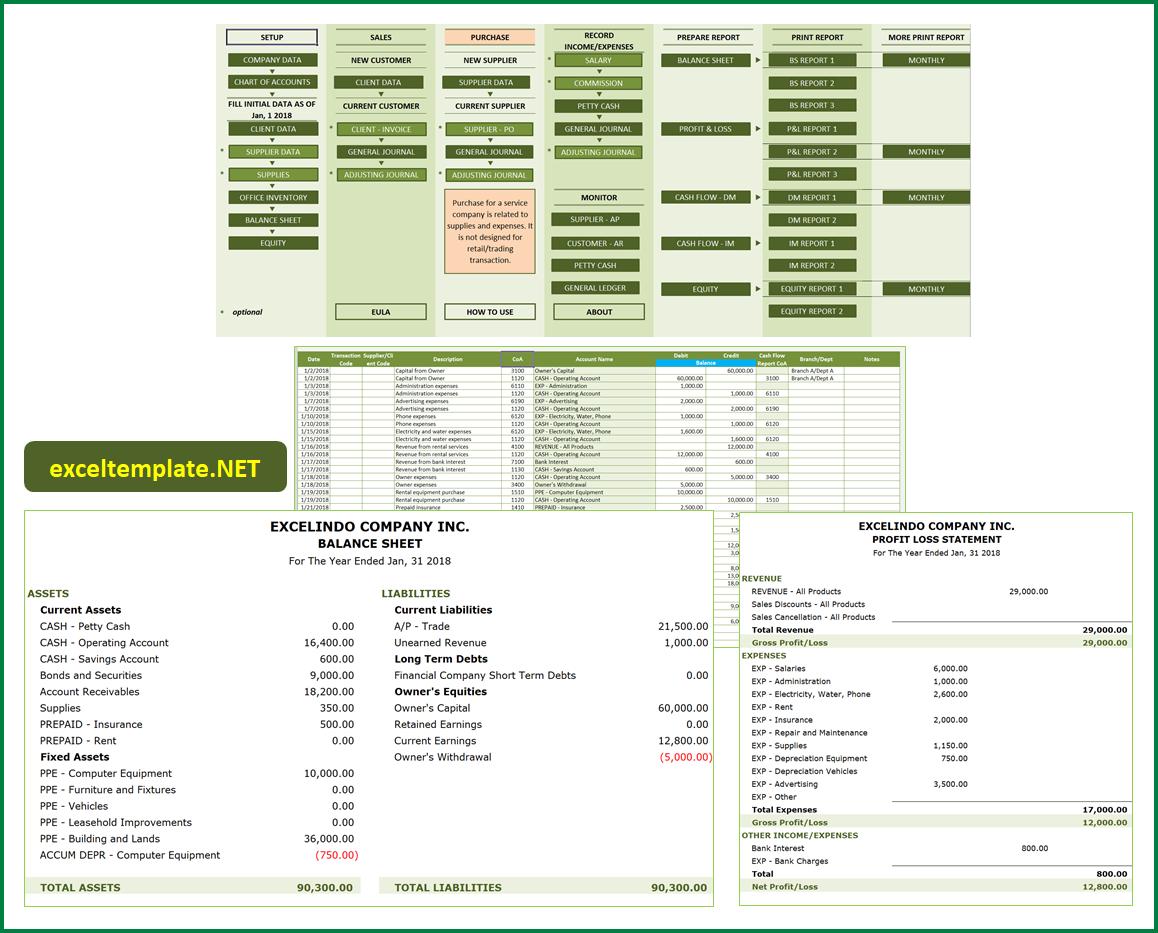Open the SETUP section header button

[x=272, y=37]
